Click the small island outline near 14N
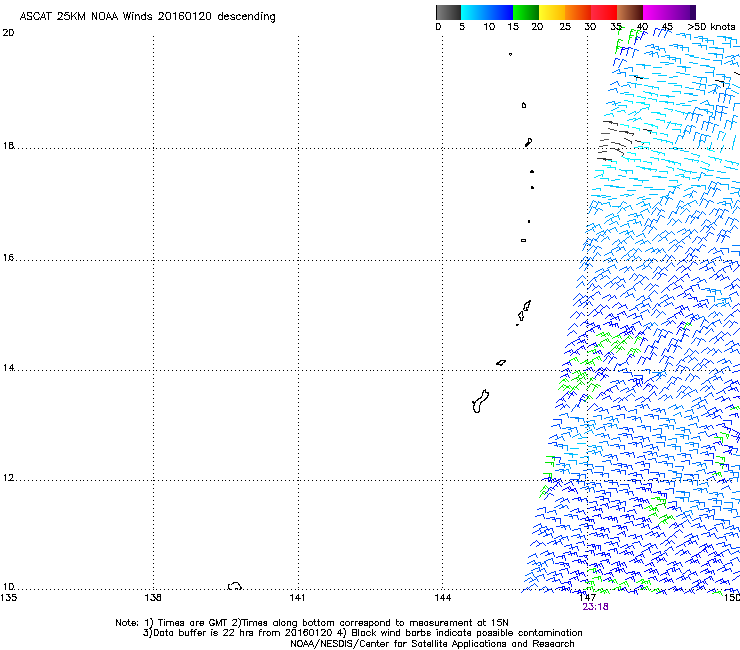The image size is (740, 650). click(501, 363)
